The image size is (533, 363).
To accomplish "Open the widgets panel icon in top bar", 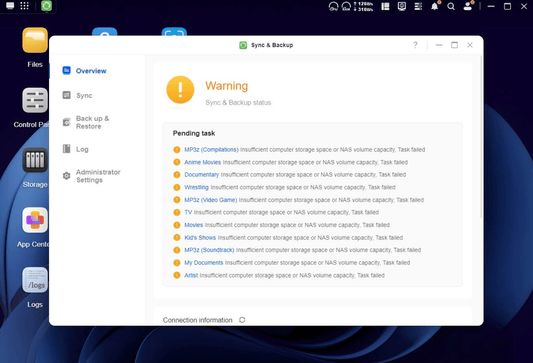I will 385,6.
